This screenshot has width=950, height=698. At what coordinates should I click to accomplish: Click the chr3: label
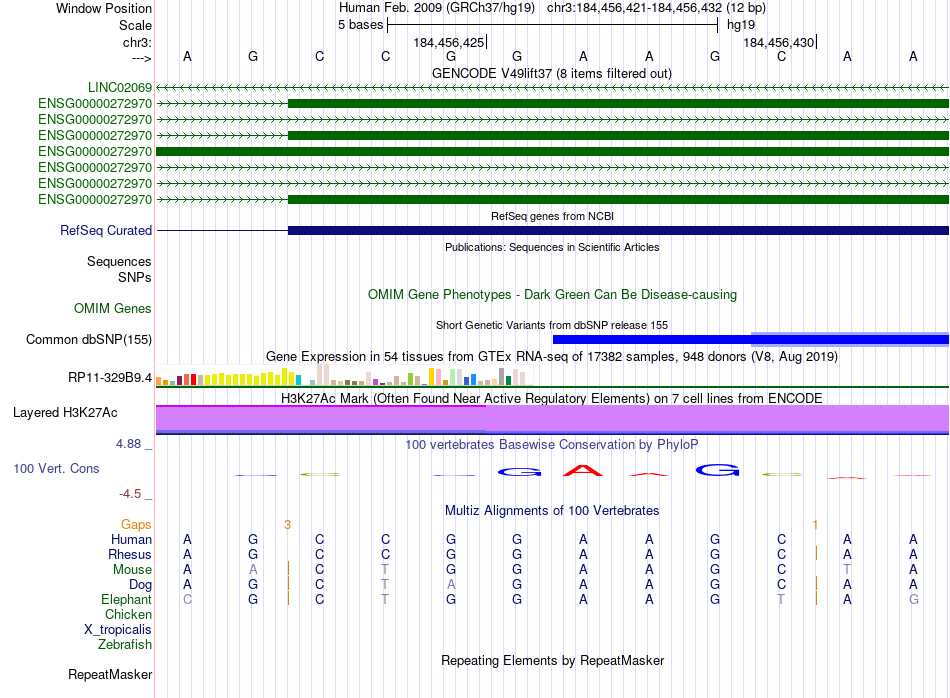pyautogui.click(x=137, y=42)
